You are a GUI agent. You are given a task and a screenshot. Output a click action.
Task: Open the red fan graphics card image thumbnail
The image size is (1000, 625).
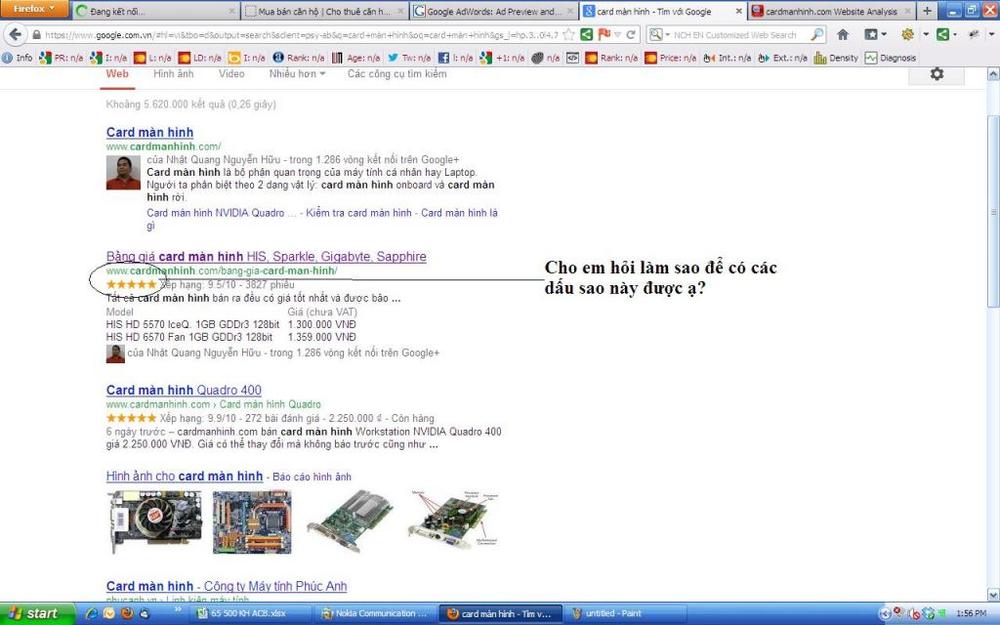point(155,521)
